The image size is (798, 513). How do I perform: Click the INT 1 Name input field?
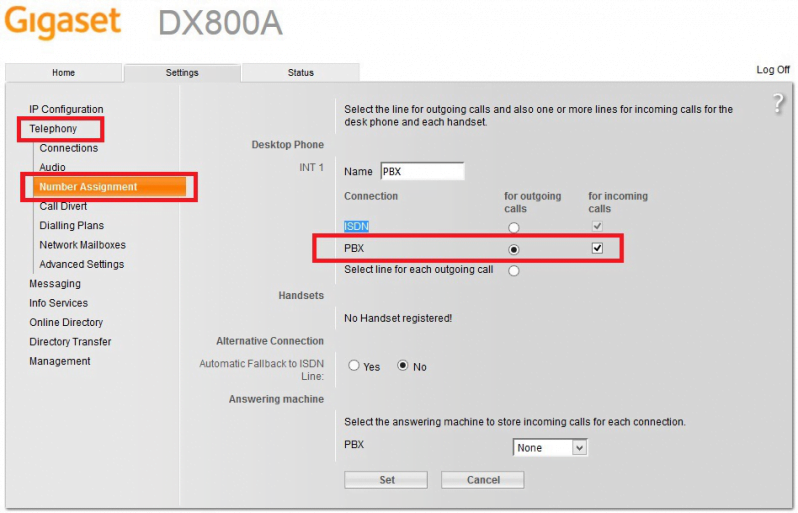(422, 172)
